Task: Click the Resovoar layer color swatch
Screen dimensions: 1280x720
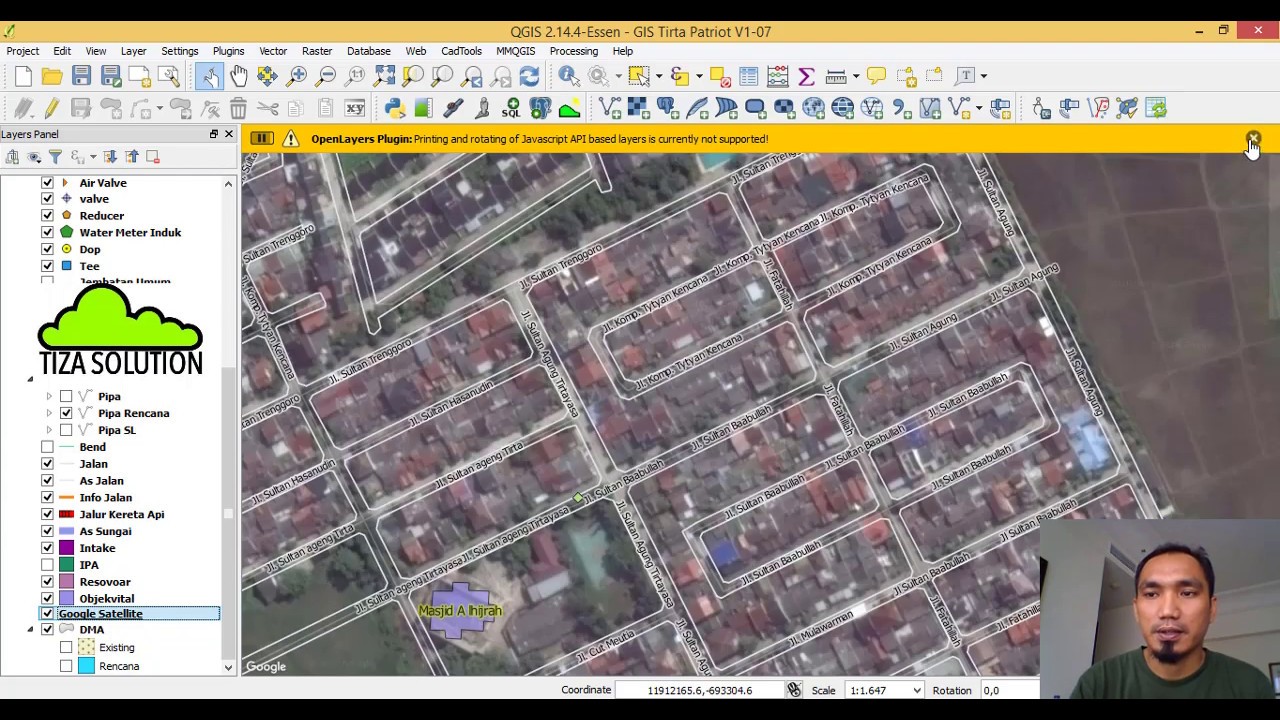Action: (x=67, y=582)
